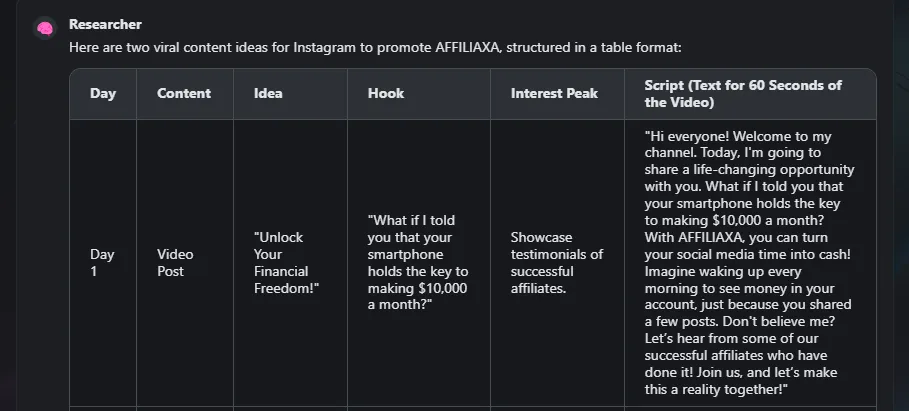Screen dimensions: 909x411
Task: Click the Idea column header
Action: point(268,93)
